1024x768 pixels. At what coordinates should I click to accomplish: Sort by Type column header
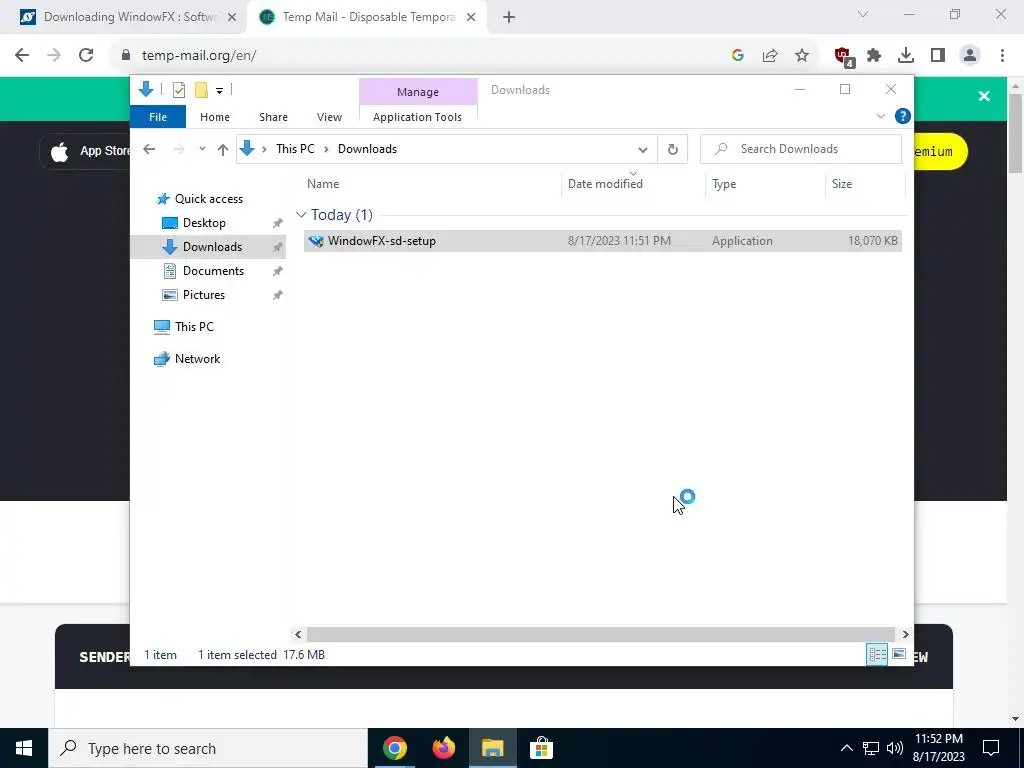click(765, 184)
